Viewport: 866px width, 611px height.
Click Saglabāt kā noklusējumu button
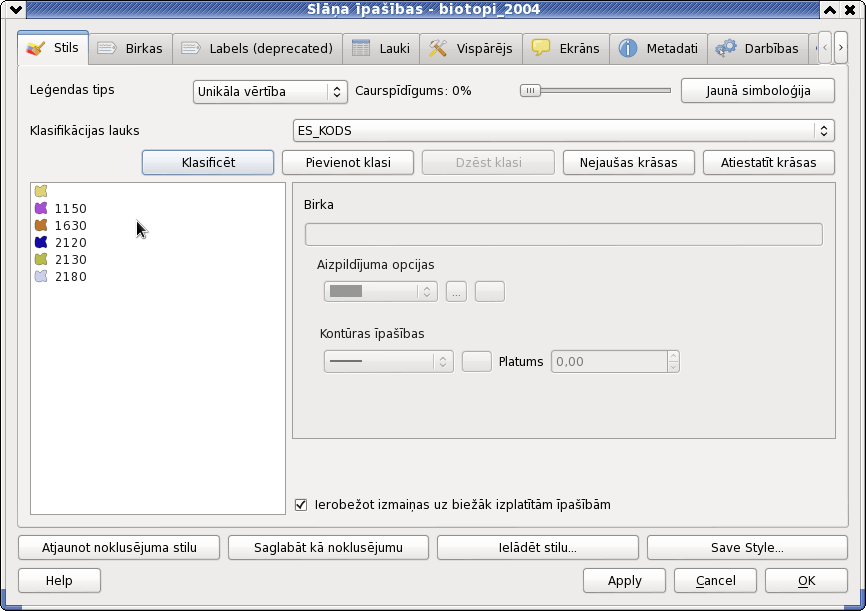(329, 547)
